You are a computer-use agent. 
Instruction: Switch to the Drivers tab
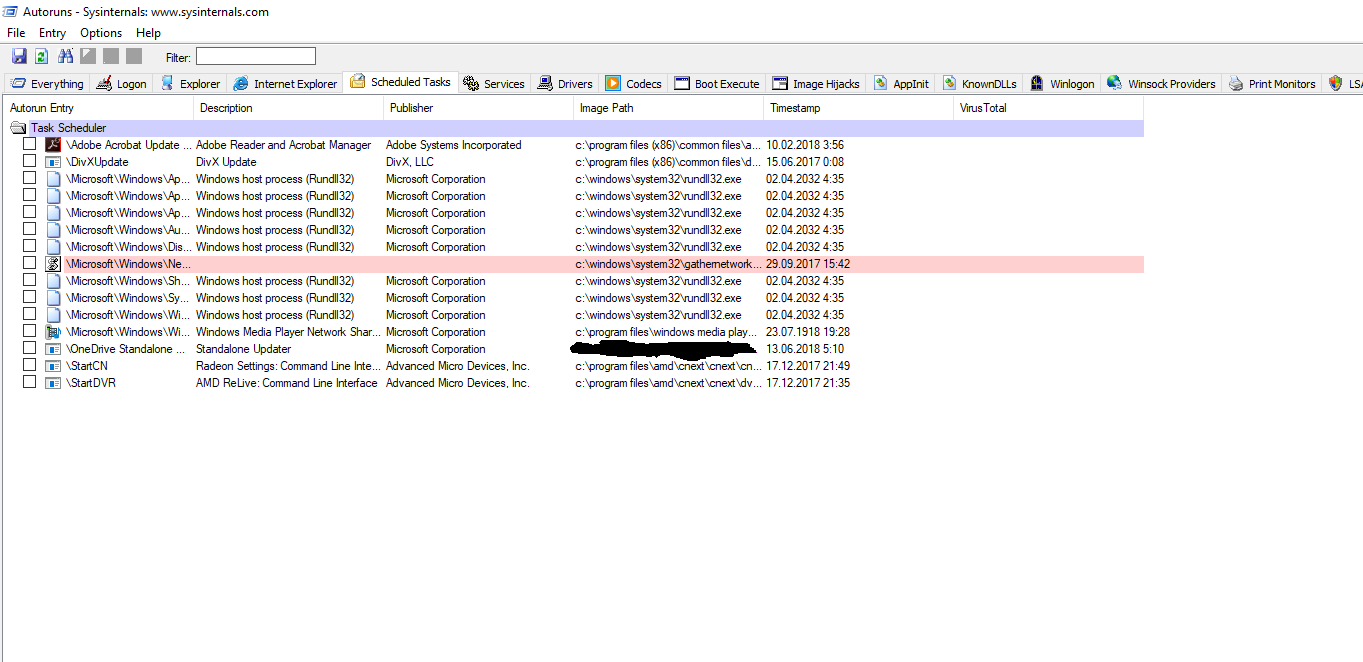565,84
